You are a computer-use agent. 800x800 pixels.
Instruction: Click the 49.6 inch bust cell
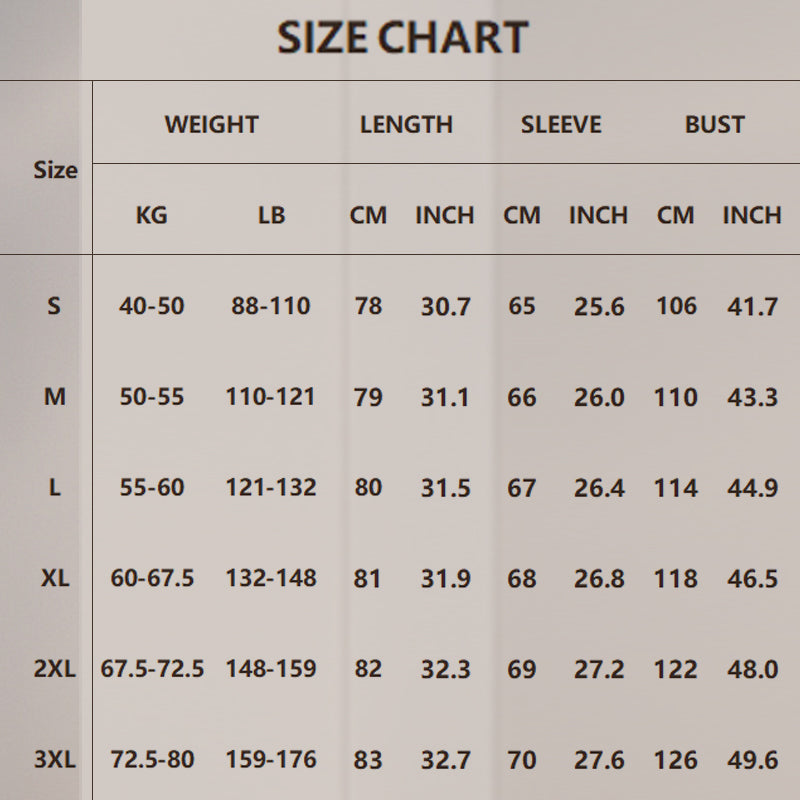click(x=752, y=760)
